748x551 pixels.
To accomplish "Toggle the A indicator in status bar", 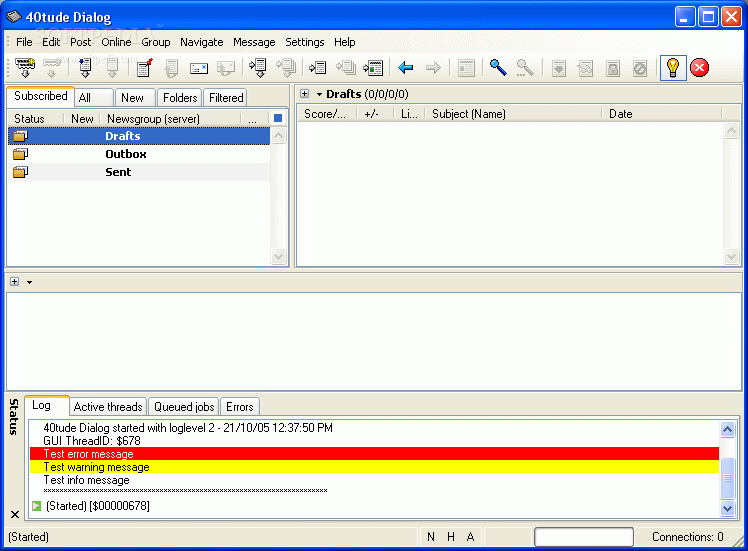I will click(x=470, y=537).
